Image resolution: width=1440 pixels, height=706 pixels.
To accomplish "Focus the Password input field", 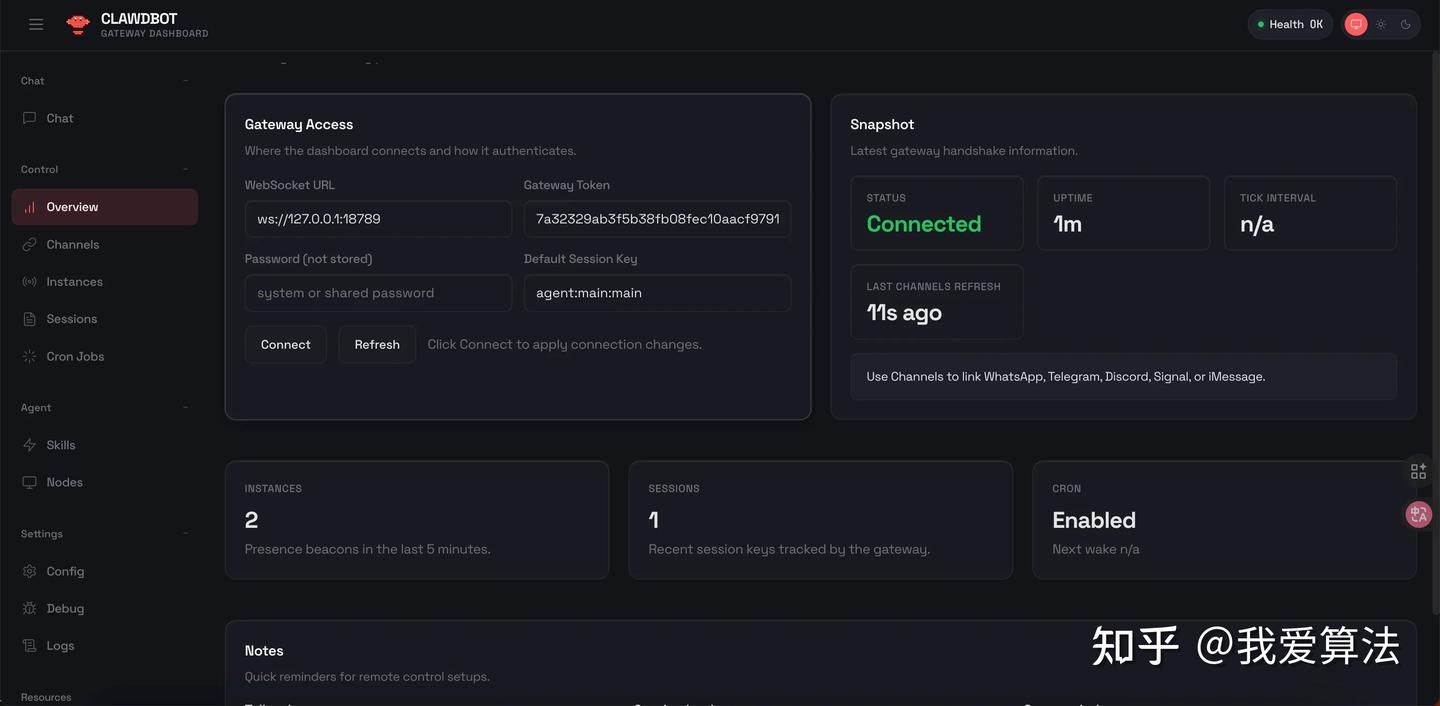I will coord(378,293).
